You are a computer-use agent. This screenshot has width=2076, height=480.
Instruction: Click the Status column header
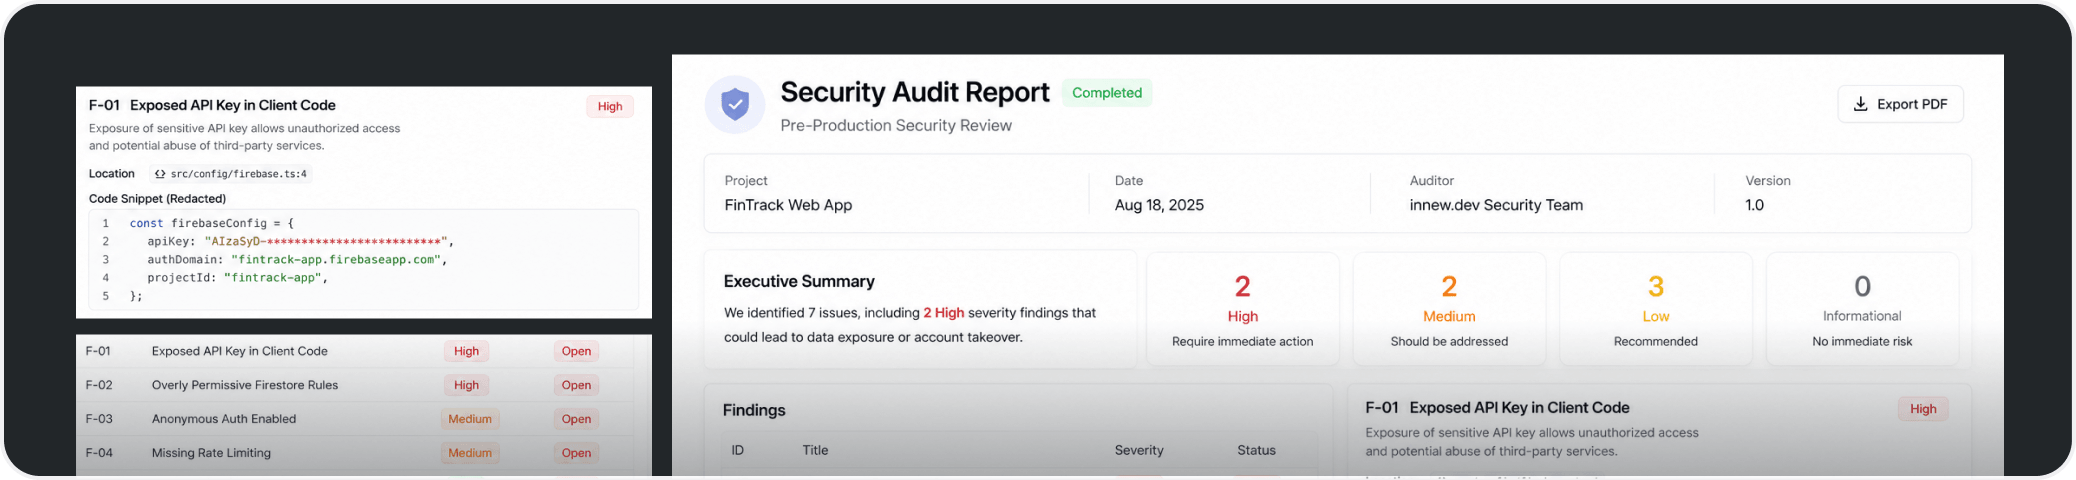pyautogui.click(x=1256, y=450)
